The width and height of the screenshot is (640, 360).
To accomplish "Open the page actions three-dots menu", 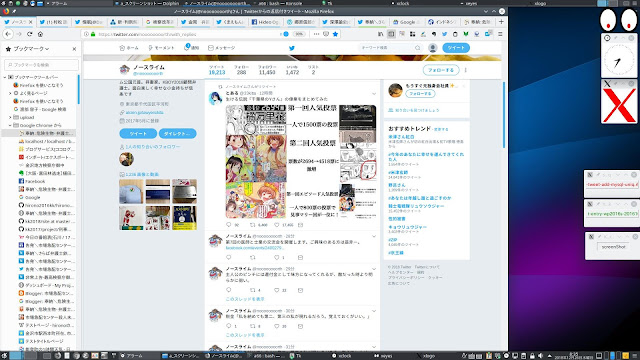I will (x=316, y=34).
